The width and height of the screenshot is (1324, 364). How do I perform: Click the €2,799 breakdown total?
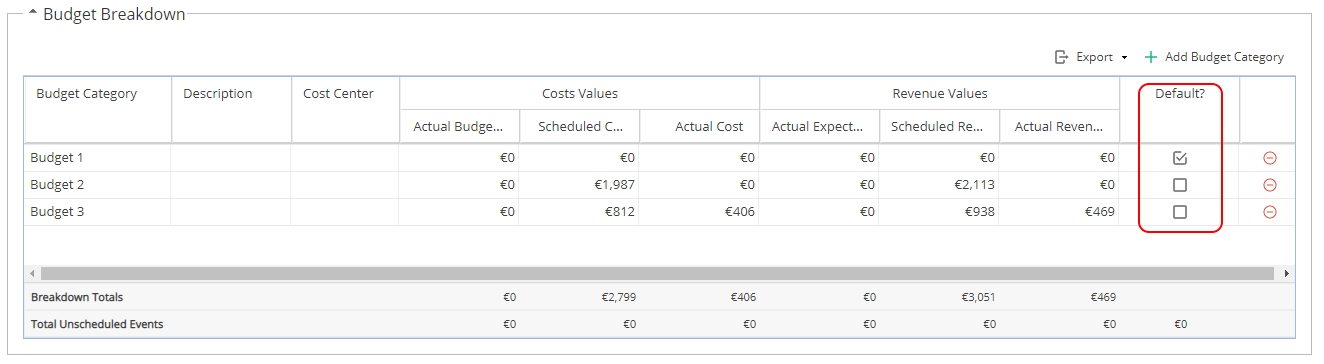[x=618, y=297]
